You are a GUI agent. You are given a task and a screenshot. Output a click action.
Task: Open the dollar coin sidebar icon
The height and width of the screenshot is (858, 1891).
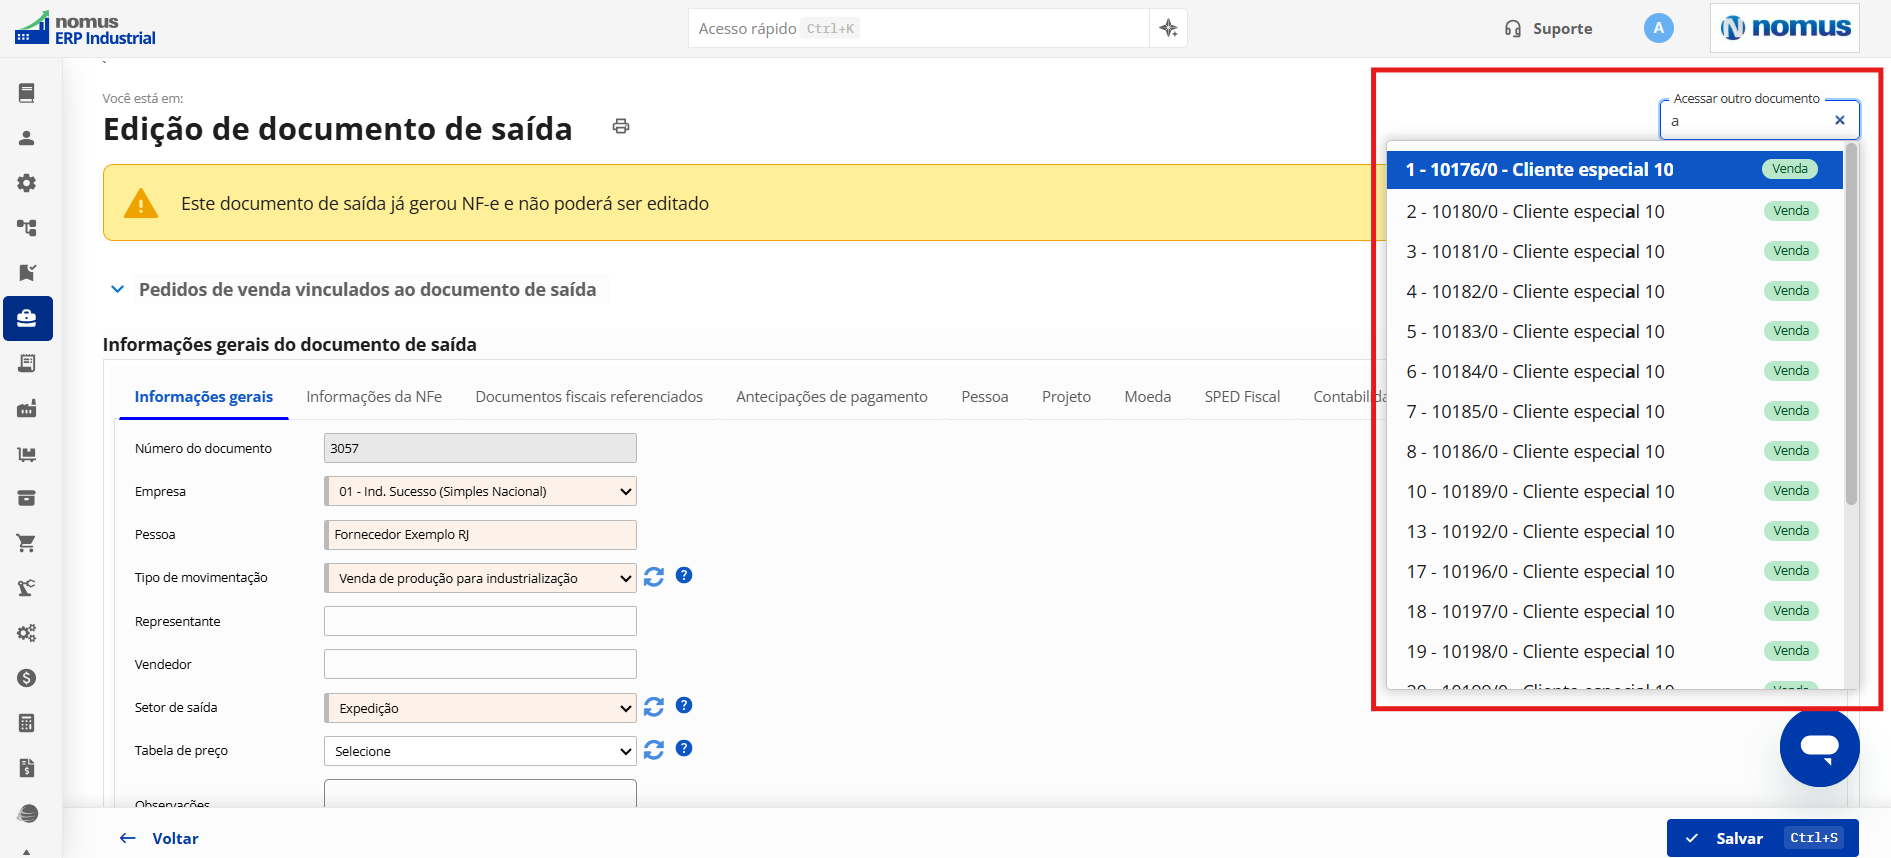(x=27, y=678)
